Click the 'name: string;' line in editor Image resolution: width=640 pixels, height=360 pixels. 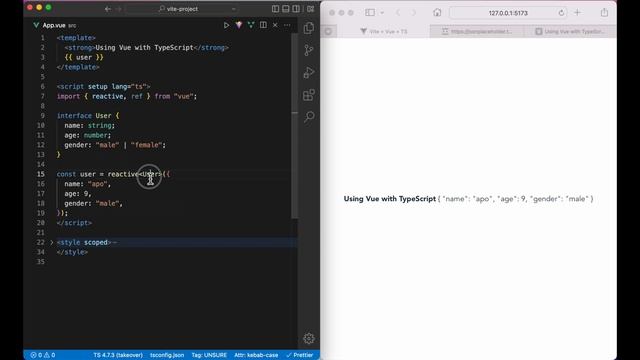tap(89, 126)
